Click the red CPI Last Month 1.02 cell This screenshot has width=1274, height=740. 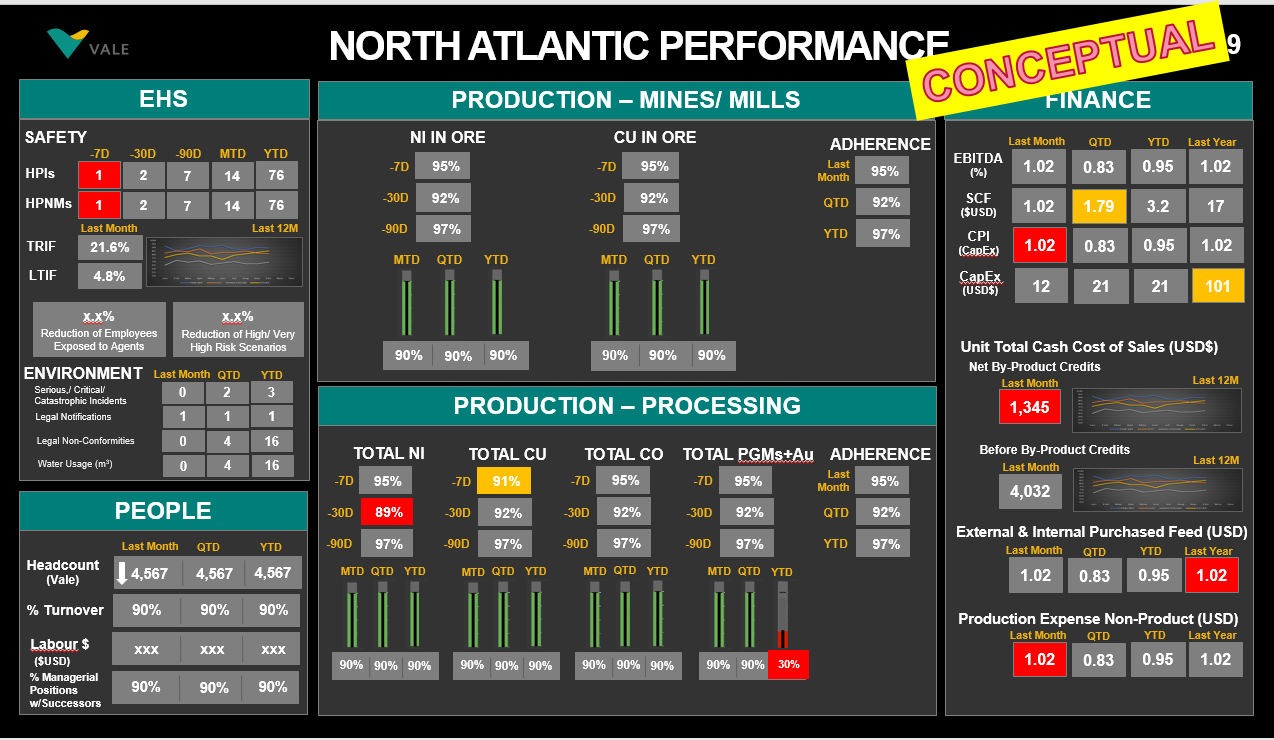[x=1038, y=245]
